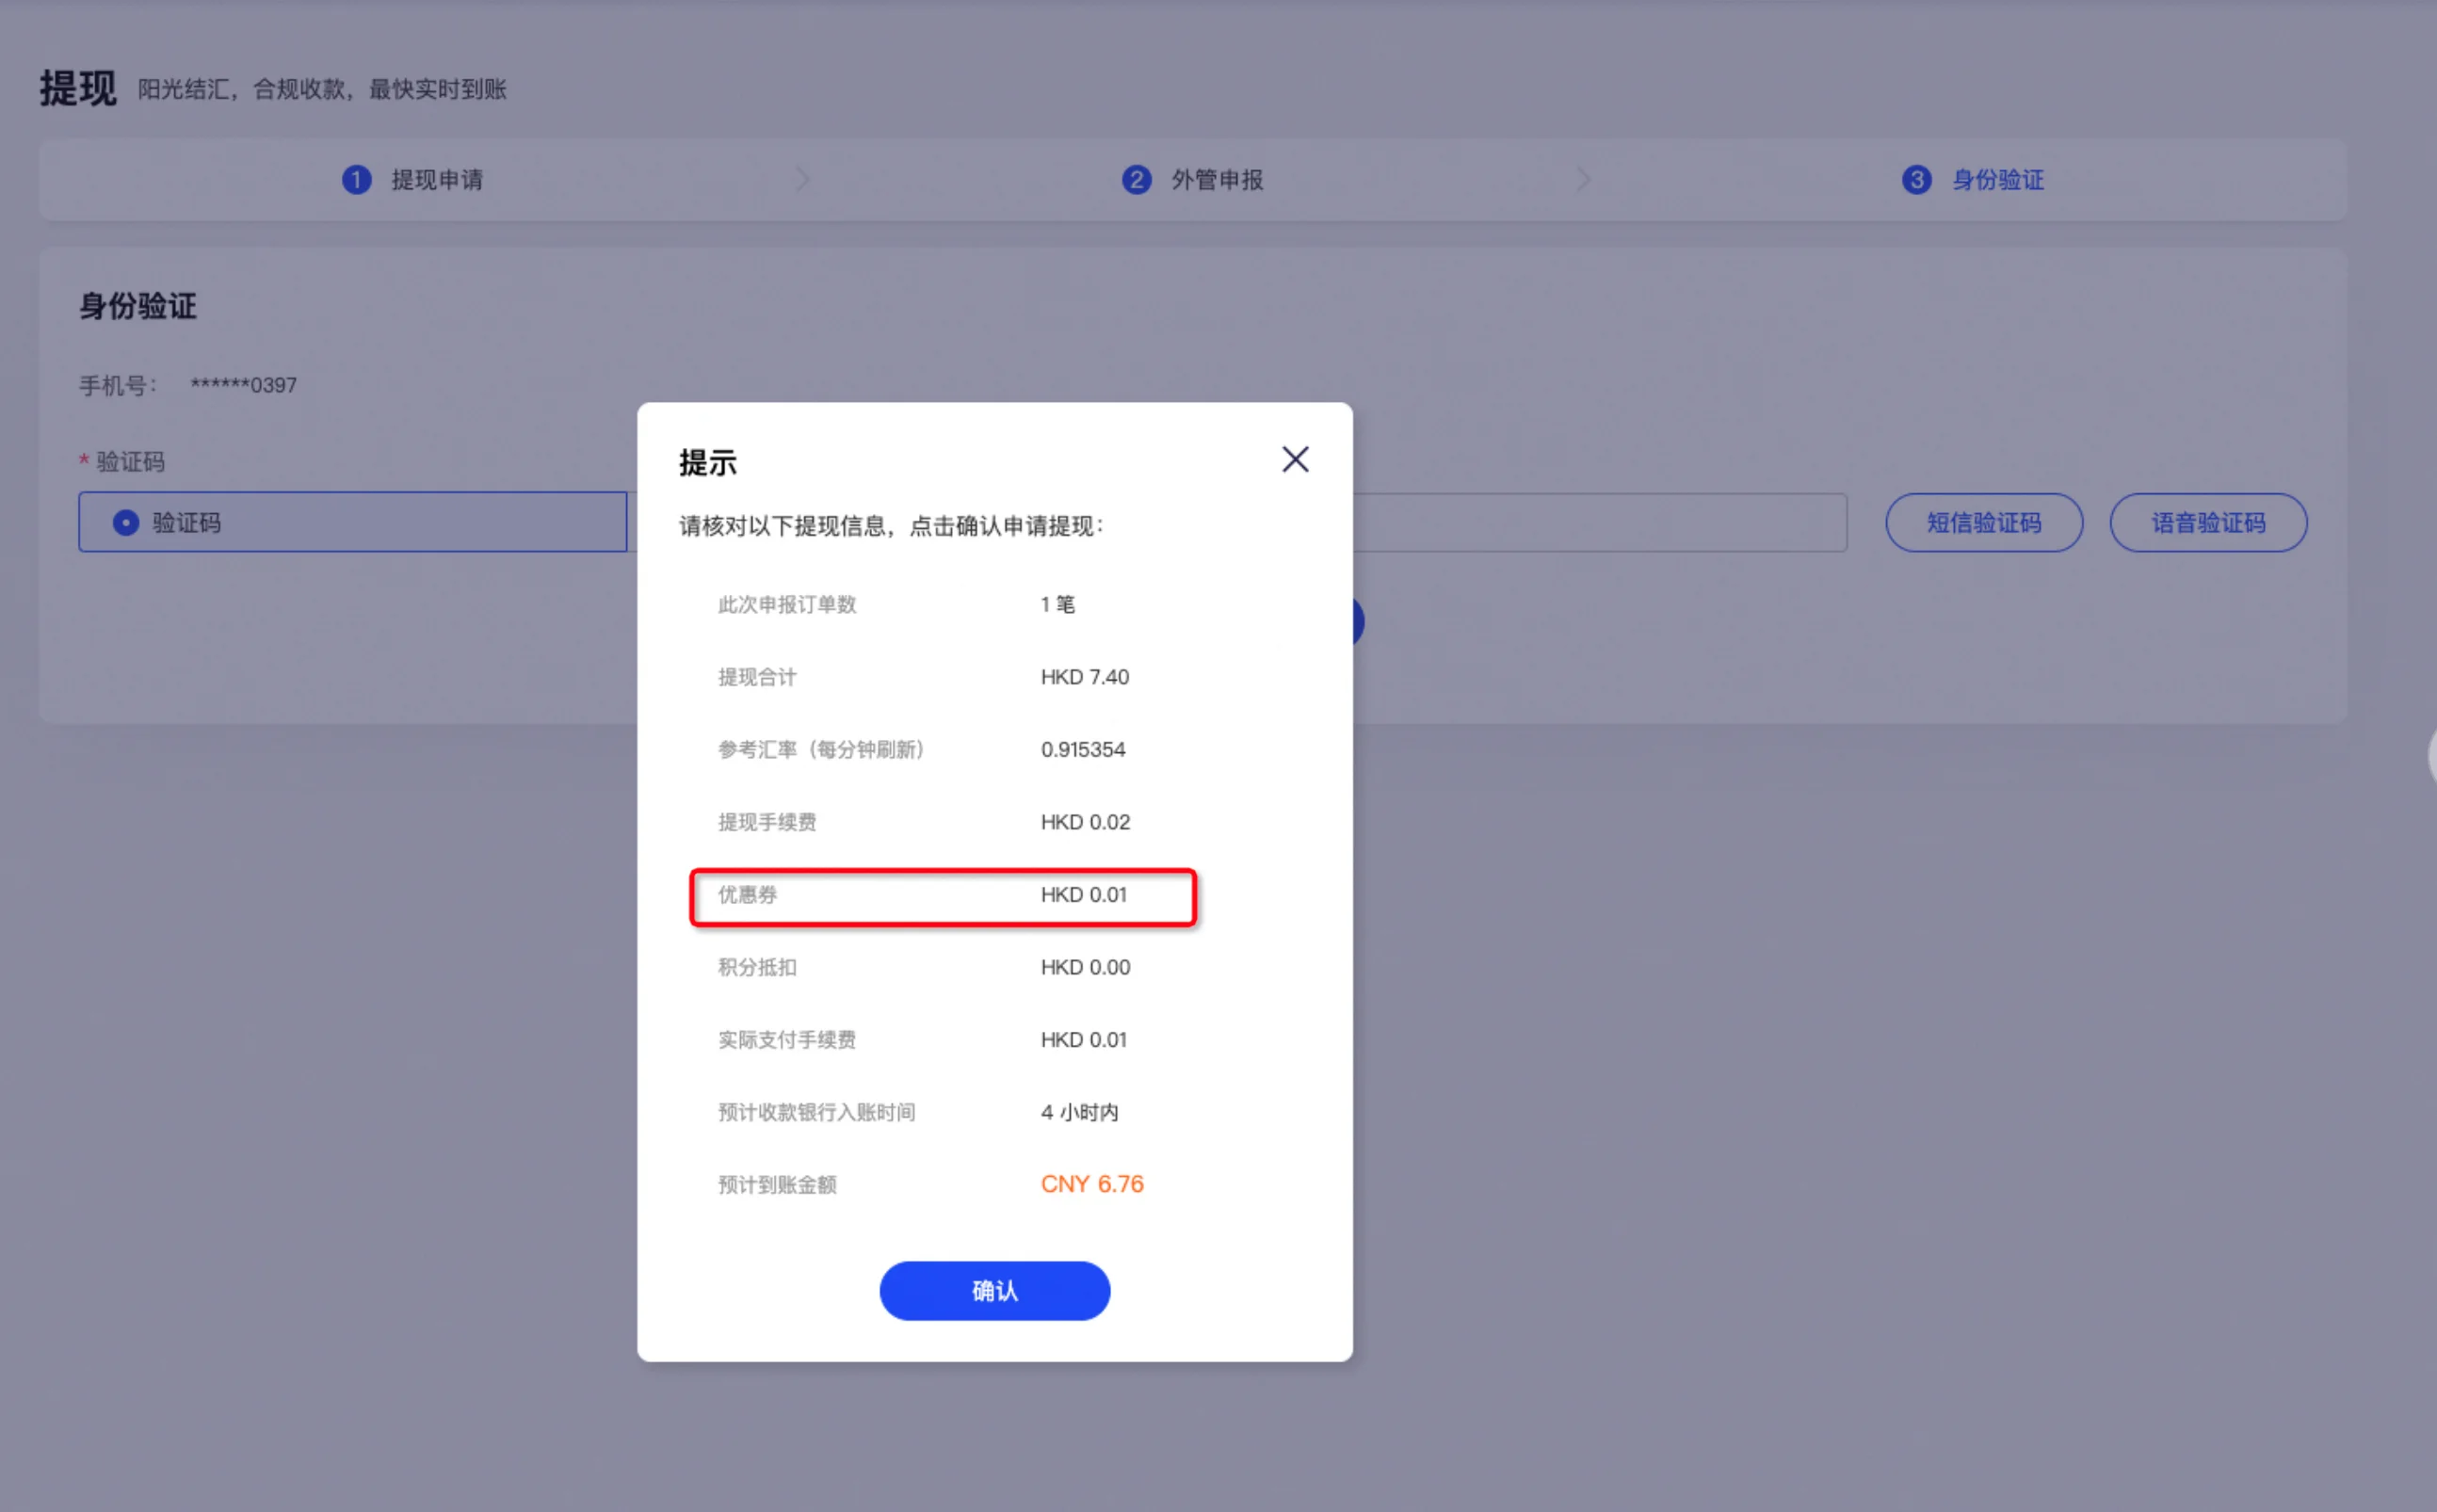The height and width of the screenshot is (1512, 2437).
Task: Click the 身份验证 step label
Action: 1997,180
